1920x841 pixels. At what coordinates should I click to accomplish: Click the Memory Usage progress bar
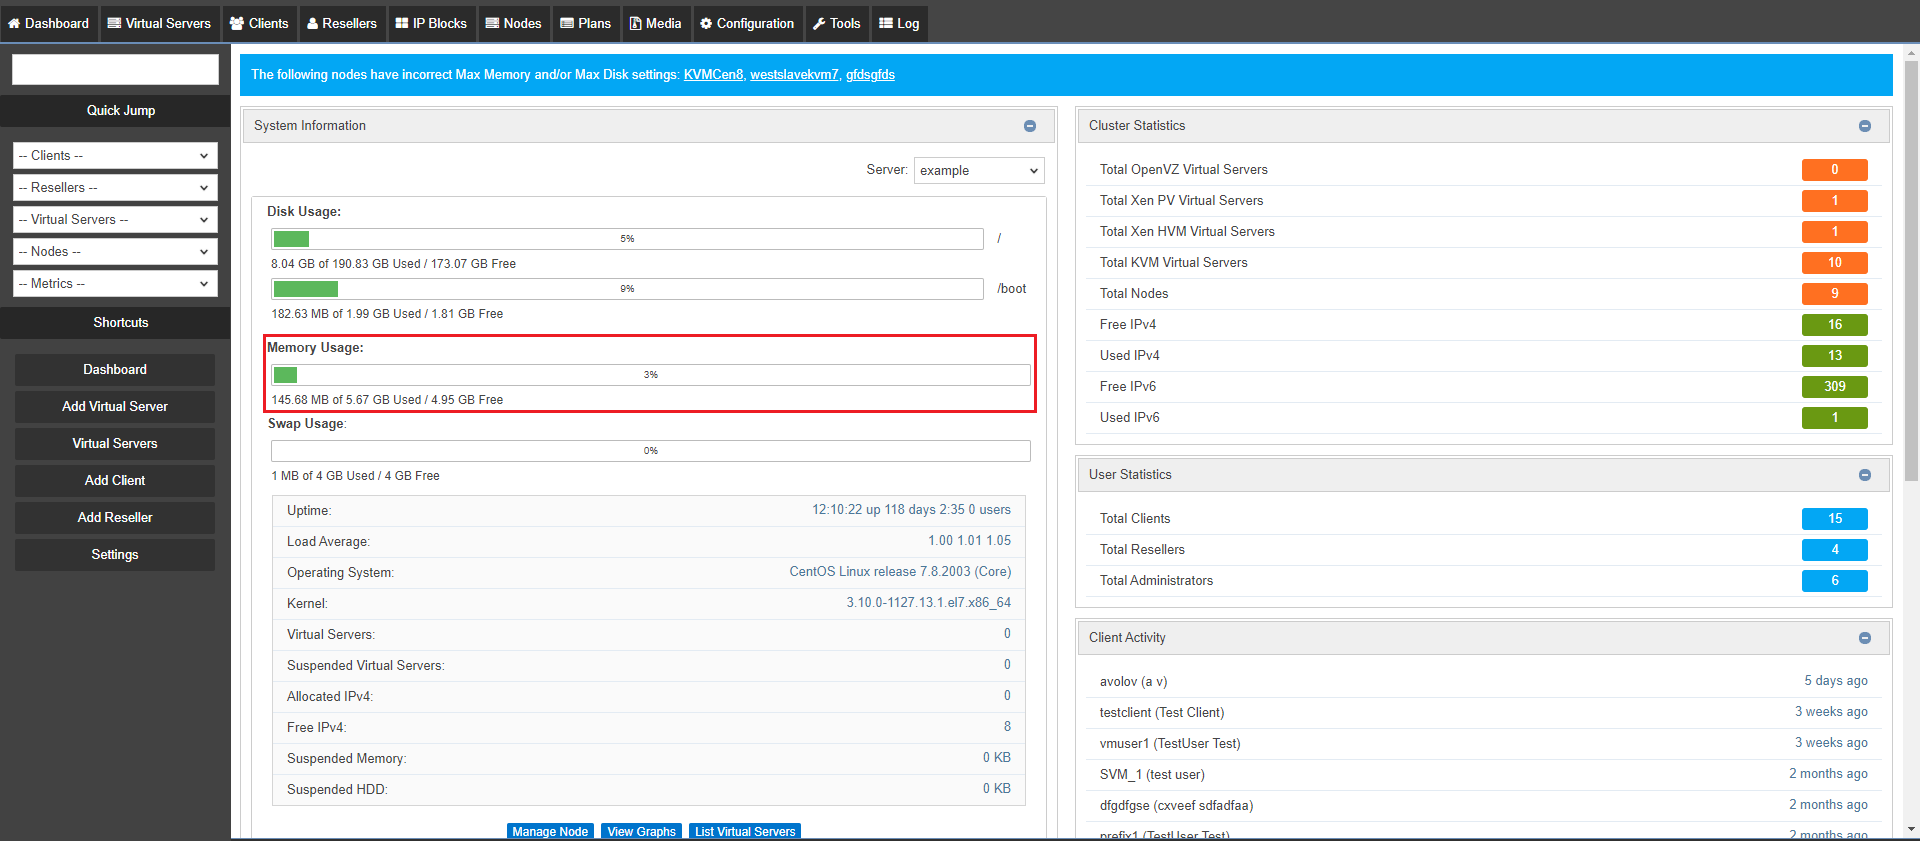(x=651, y=375)
